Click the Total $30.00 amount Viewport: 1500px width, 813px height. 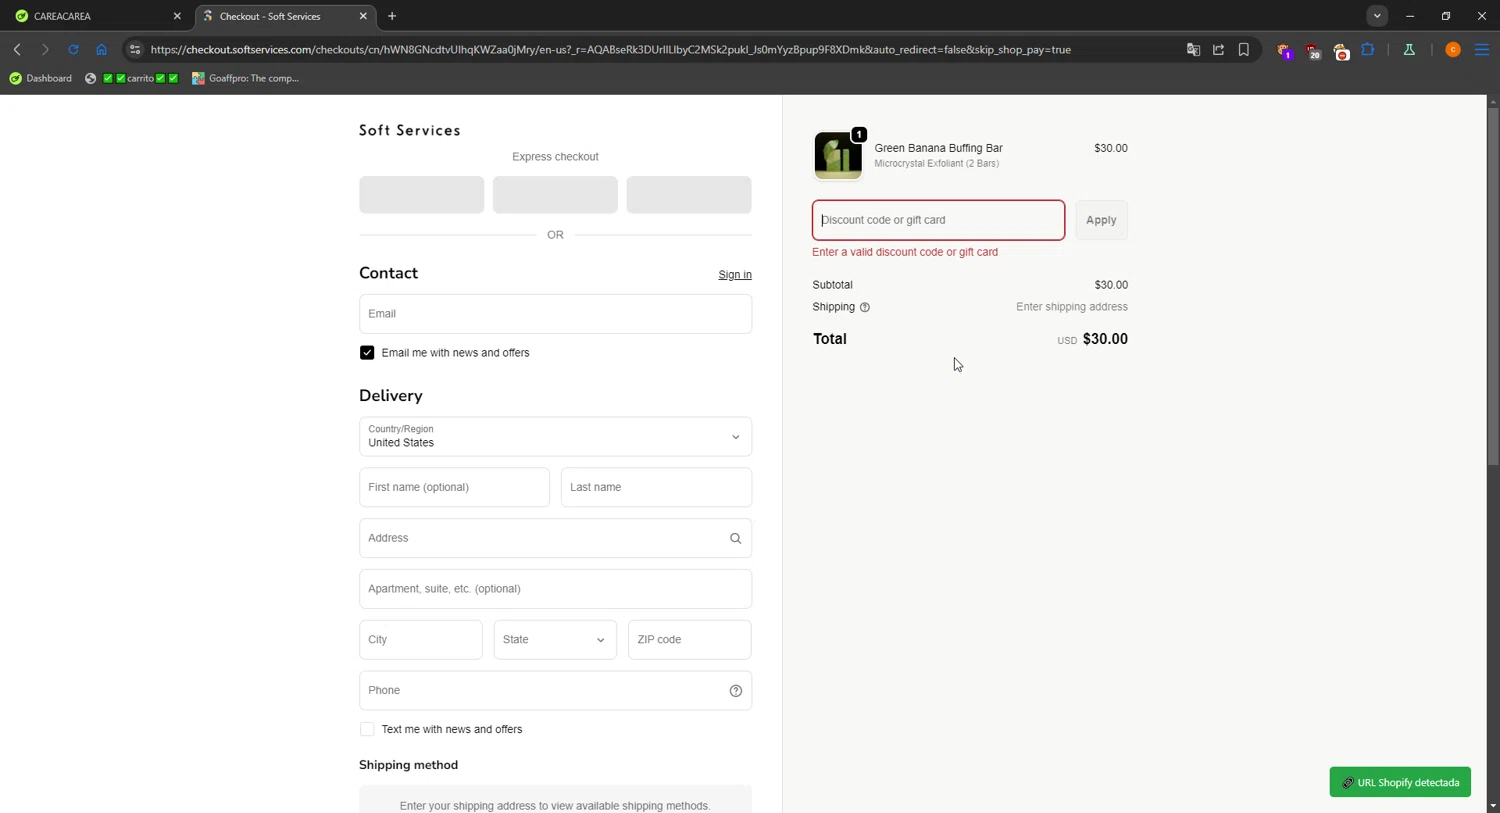1105,339
